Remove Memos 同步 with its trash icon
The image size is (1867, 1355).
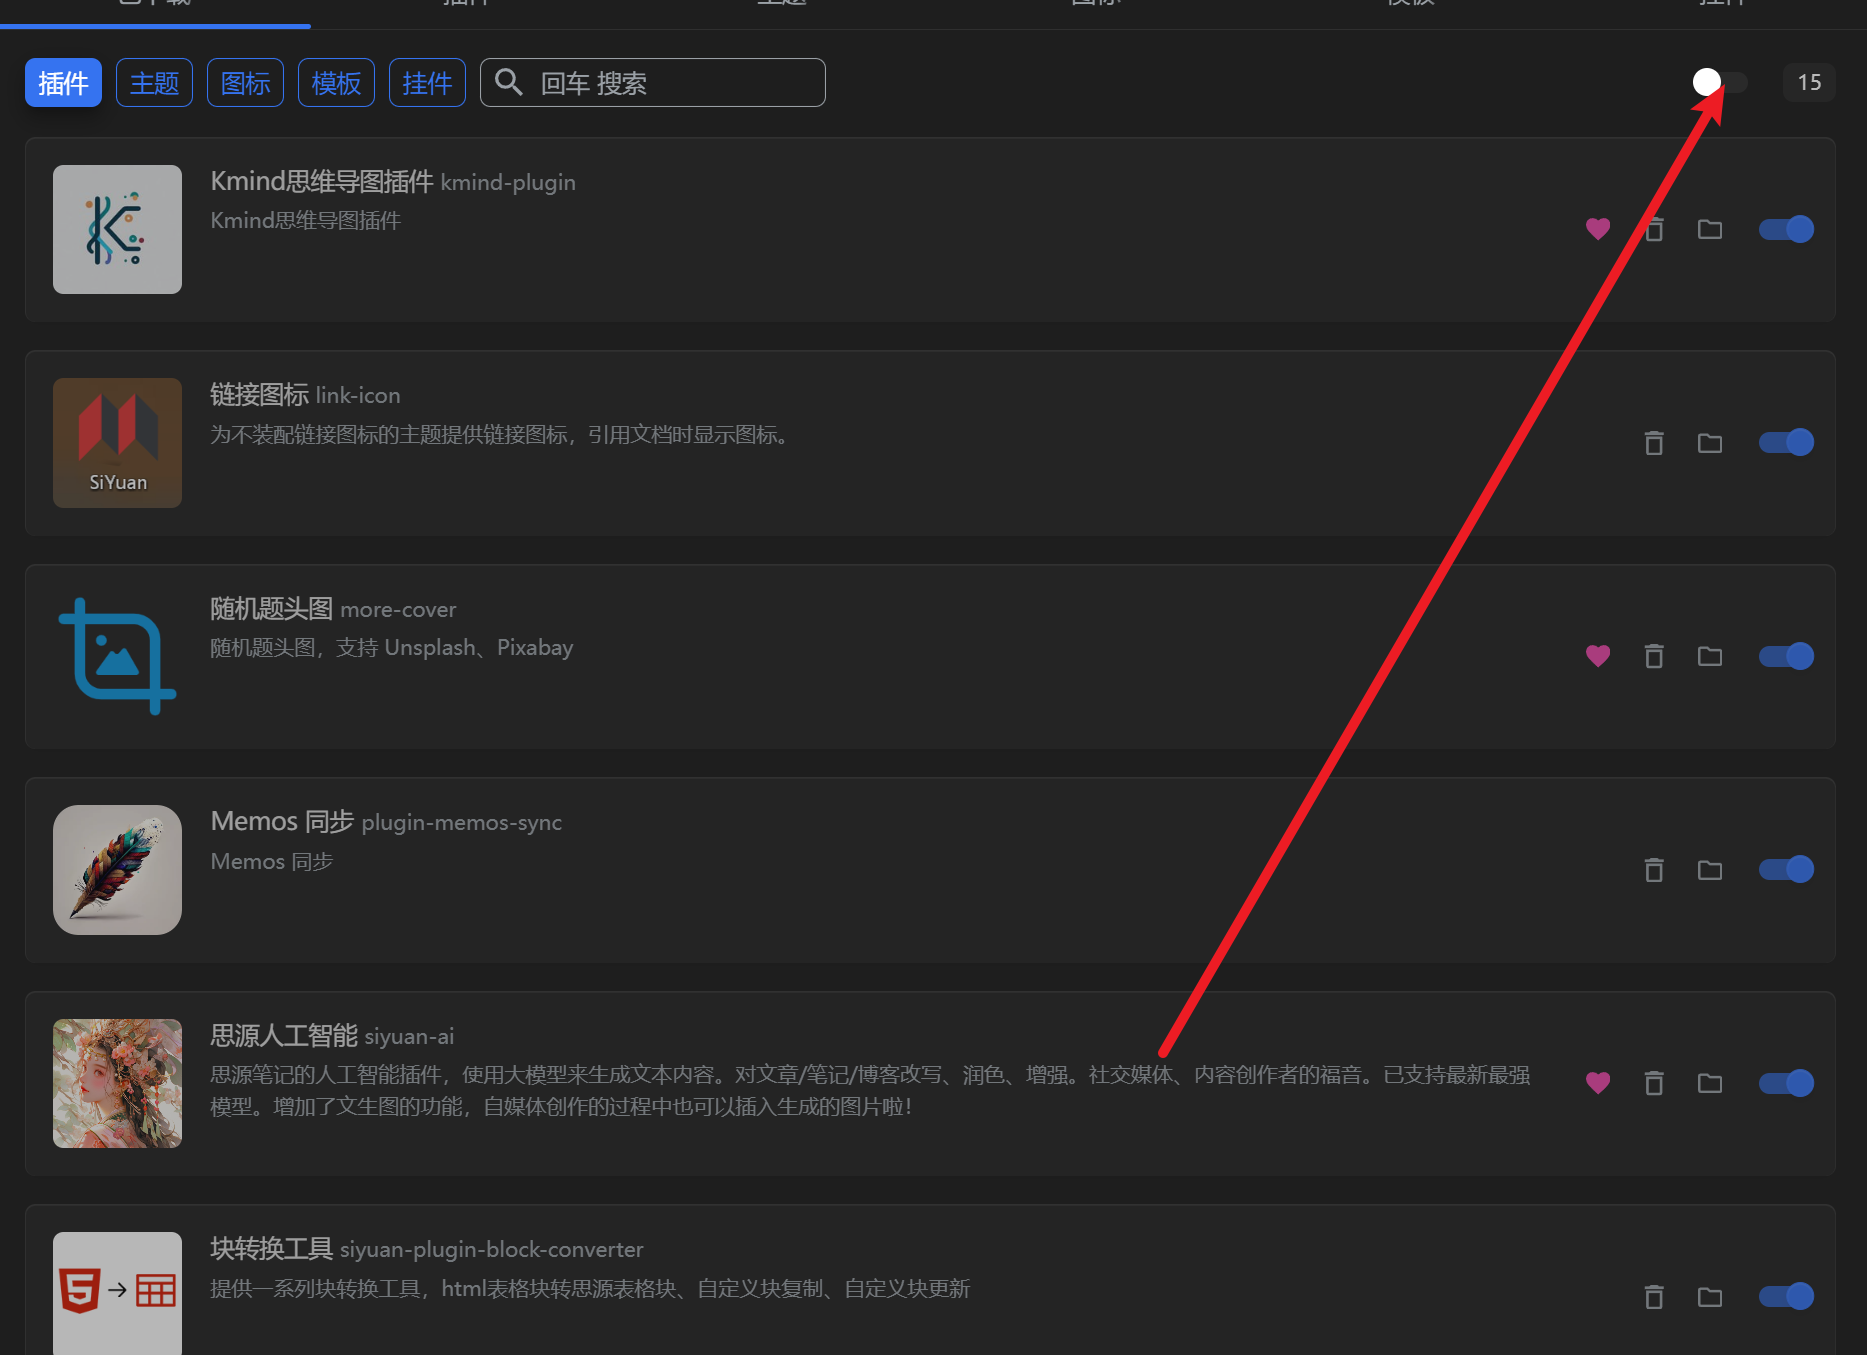pyautogui.click(x=1654, y=869)
